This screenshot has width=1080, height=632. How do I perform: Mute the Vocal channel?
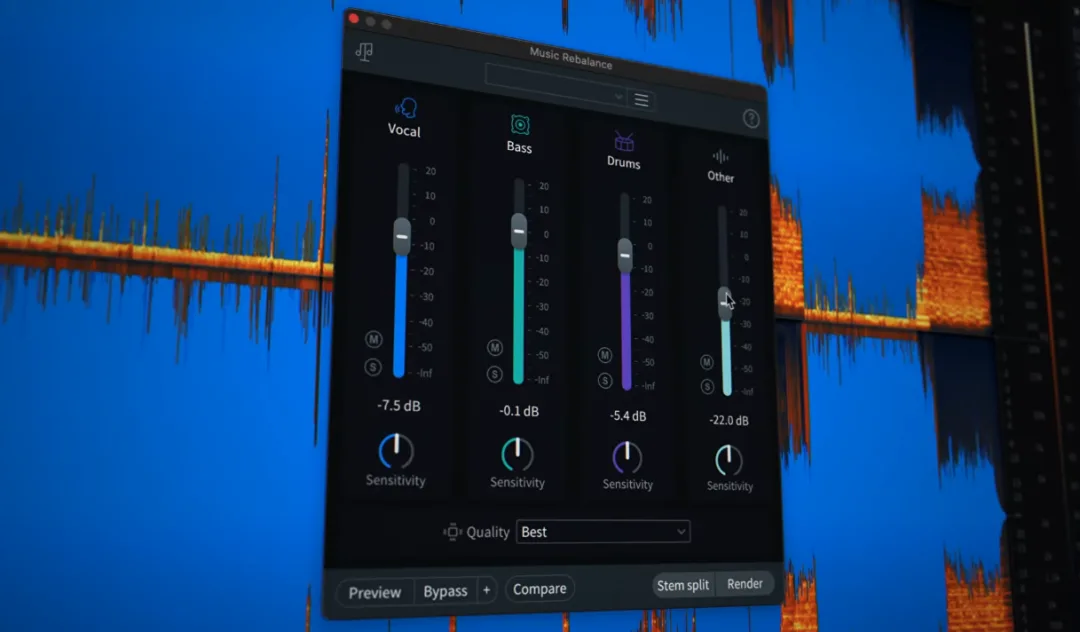(373, 339)
